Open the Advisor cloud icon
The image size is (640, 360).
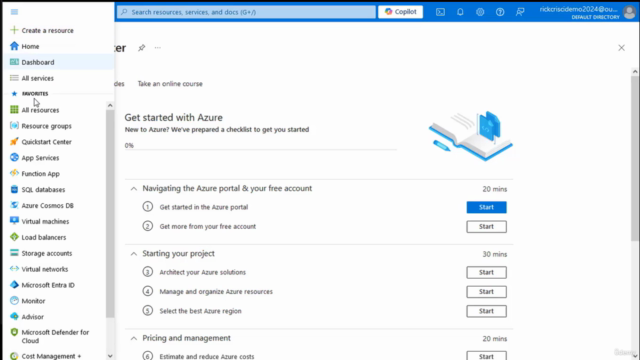coord(14,316)
